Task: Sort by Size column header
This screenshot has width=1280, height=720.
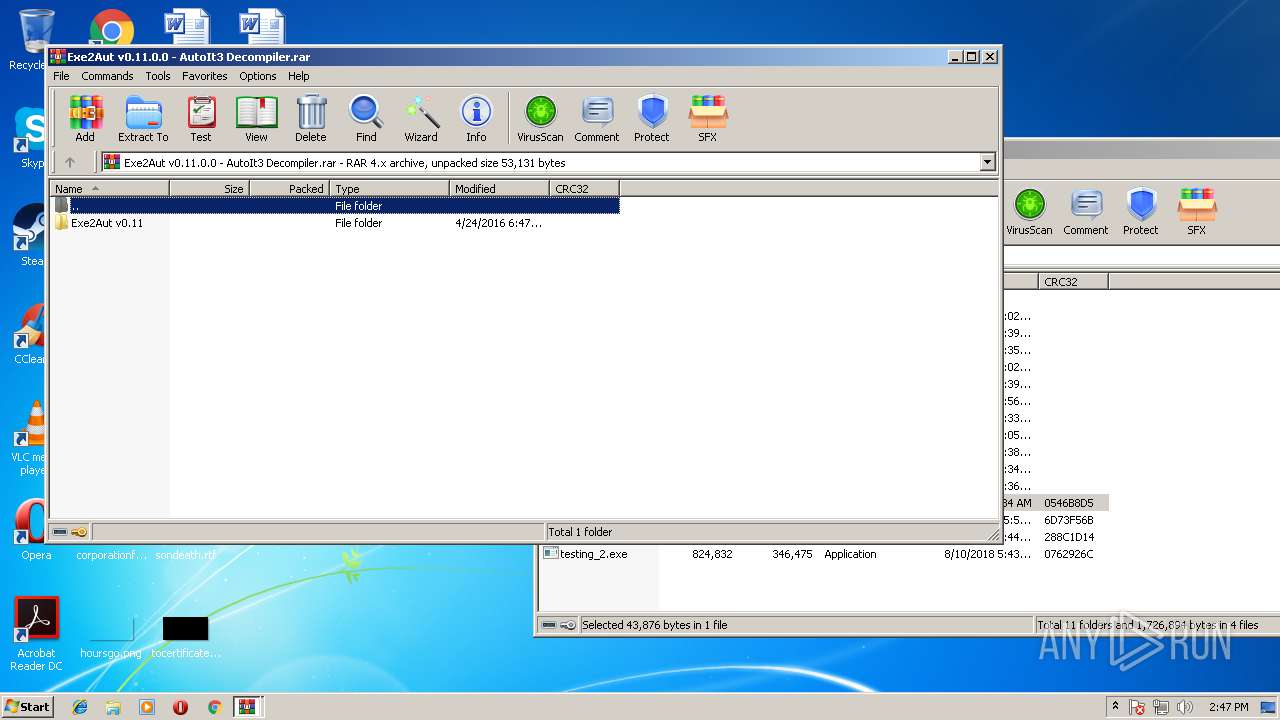Action: coord(209,188)
